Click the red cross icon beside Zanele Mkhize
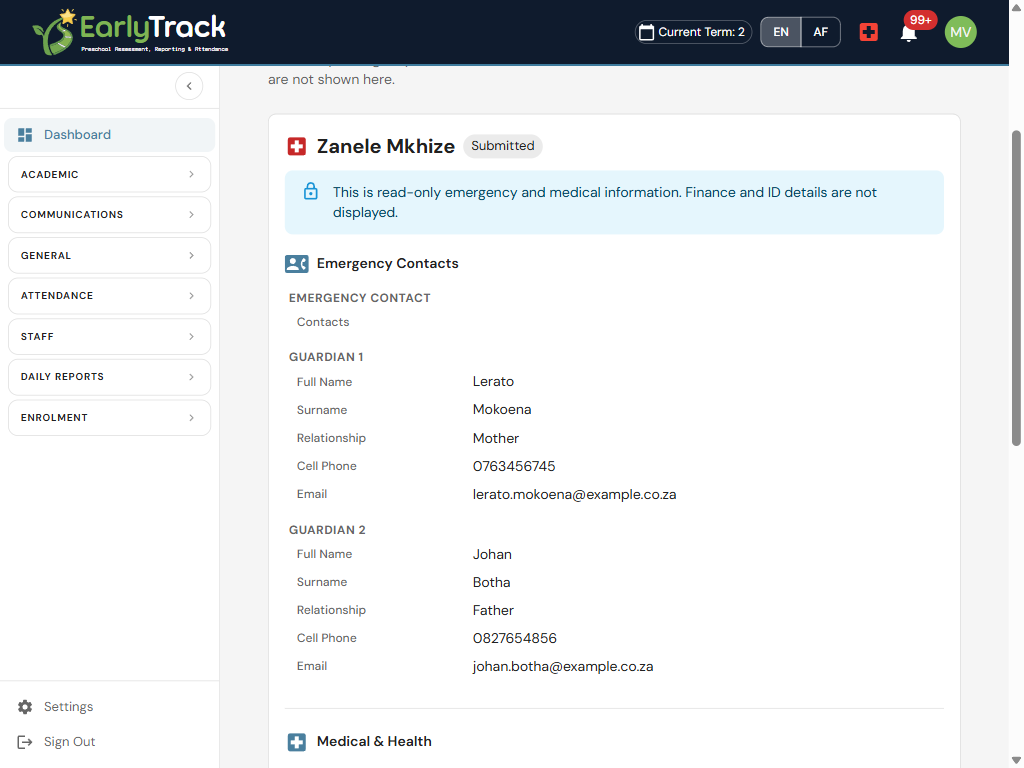This screenshot has width=1024, height=768. point(296,146)
